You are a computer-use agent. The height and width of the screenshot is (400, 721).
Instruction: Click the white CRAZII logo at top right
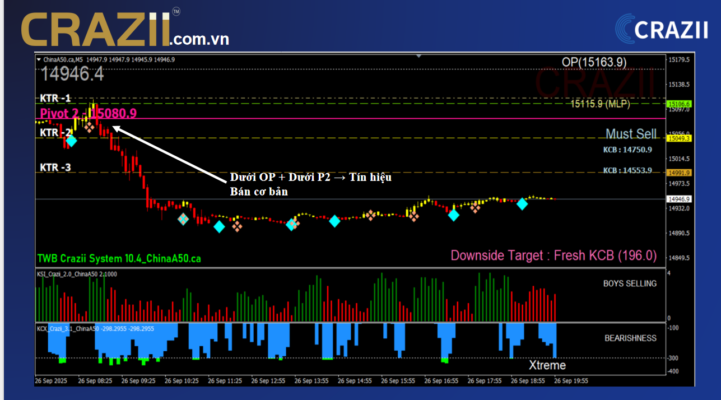662,29
